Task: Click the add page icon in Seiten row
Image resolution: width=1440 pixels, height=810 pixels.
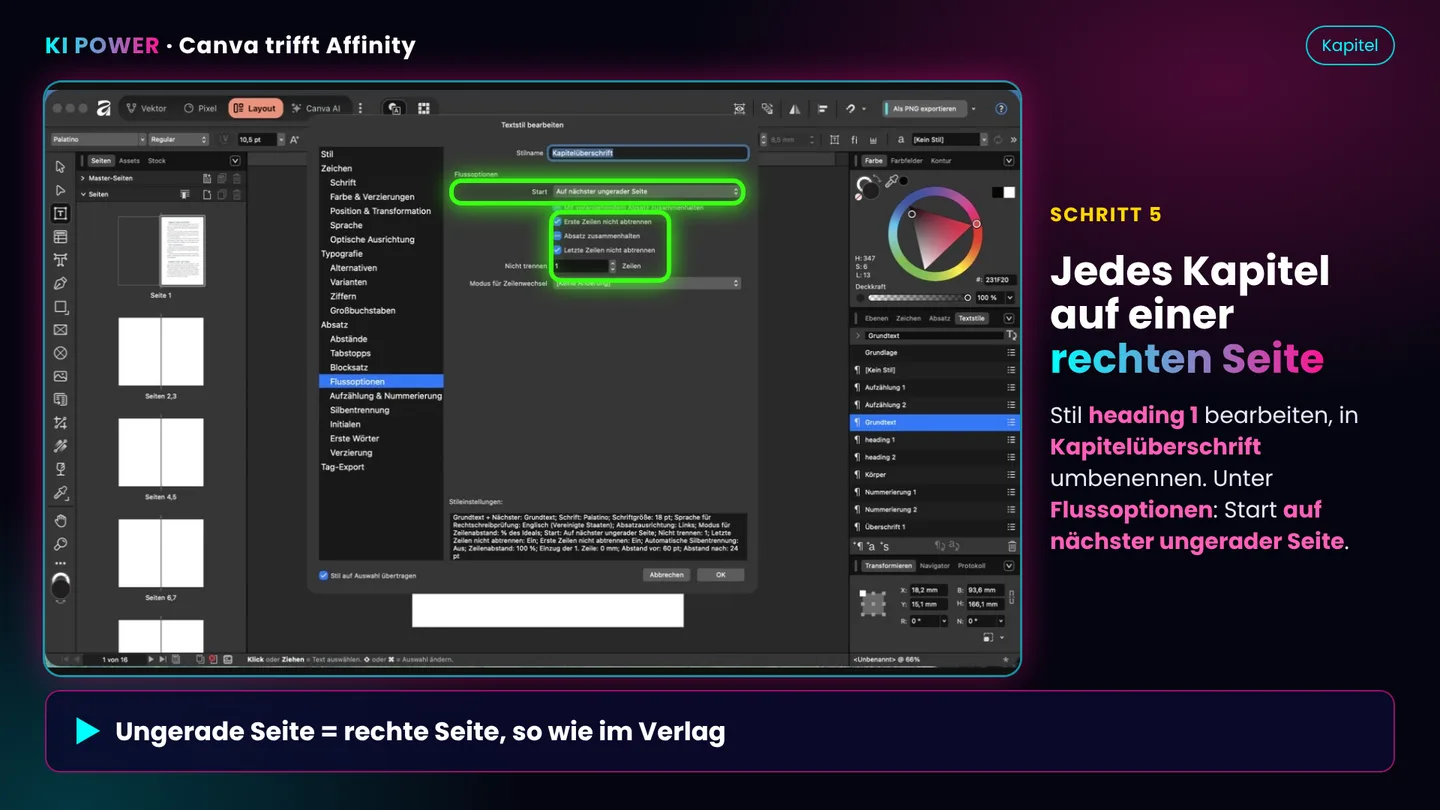Action: point(207,194)
